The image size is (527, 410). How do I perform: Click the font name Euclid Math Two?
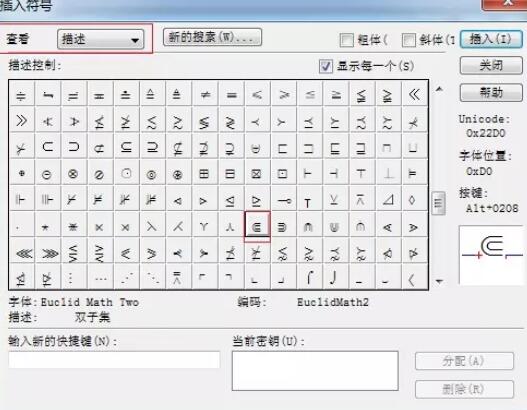90,302
